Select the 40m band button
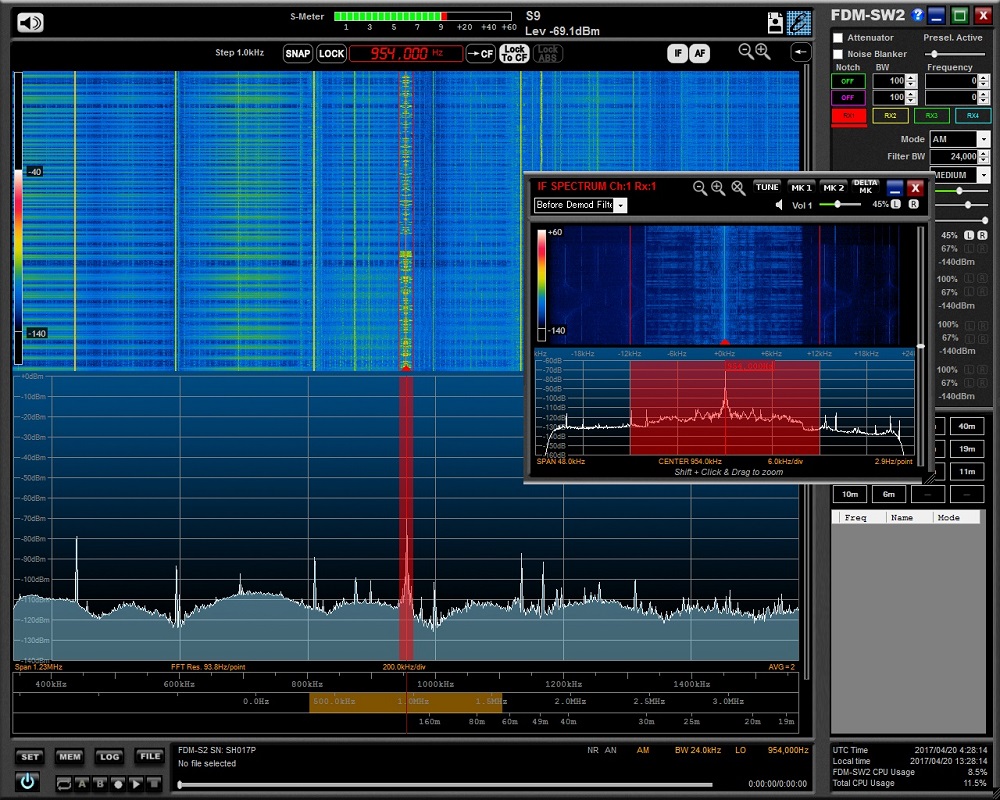This screenshot has height=800, width=1000. point(967,427)
